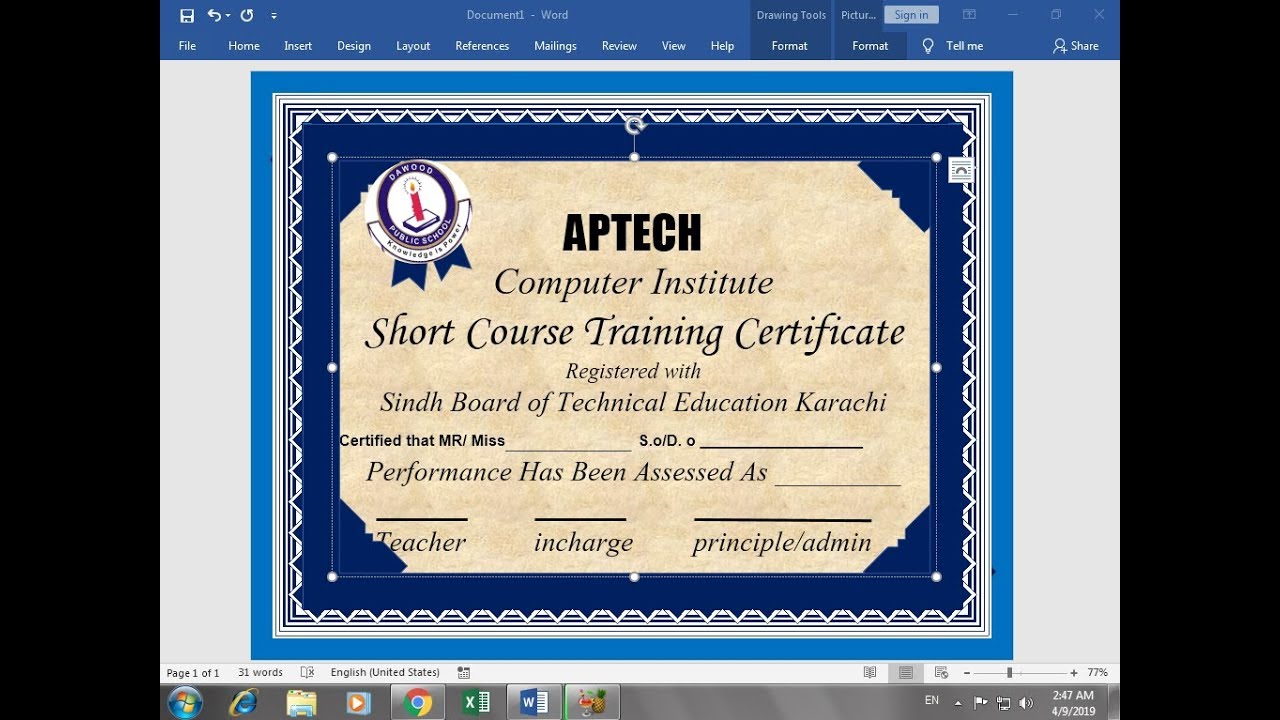
Task: Click the APTECH heading text
Action: point(632,233)
